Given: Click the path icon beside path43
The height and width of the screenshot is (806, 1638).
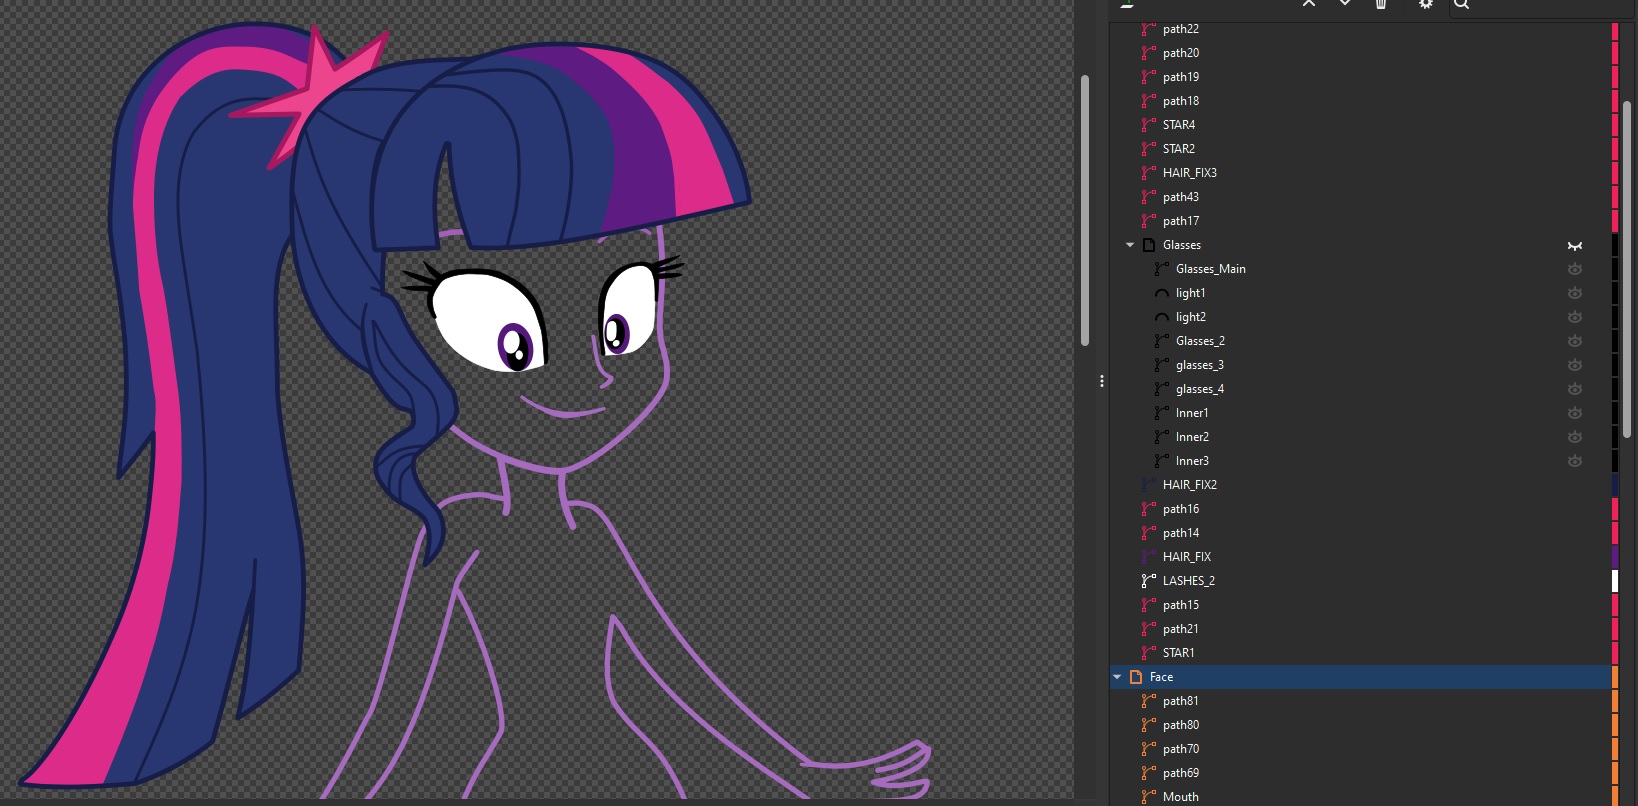Looking at the screenshot, I should pyautogui.click(x=1149, y=197).
